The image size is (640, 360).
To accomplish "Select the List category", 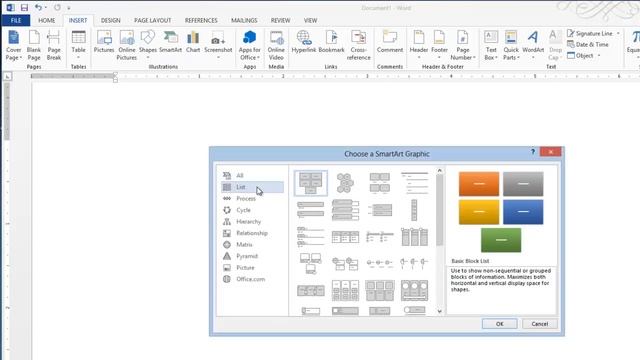I will coord(252,187).
